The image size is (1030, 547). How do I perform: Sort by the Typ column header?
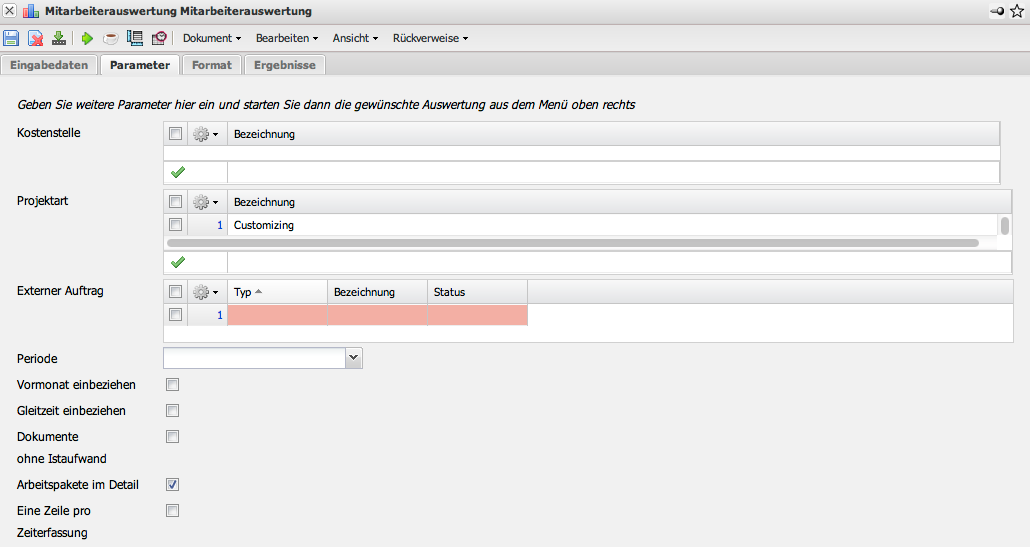(277, 292)
